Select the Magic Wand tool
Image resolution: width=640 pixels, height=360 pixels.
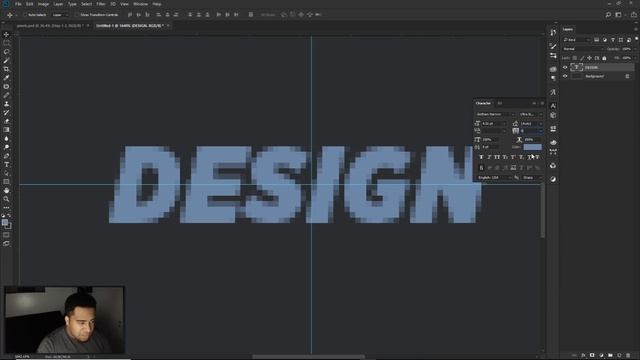6,60
